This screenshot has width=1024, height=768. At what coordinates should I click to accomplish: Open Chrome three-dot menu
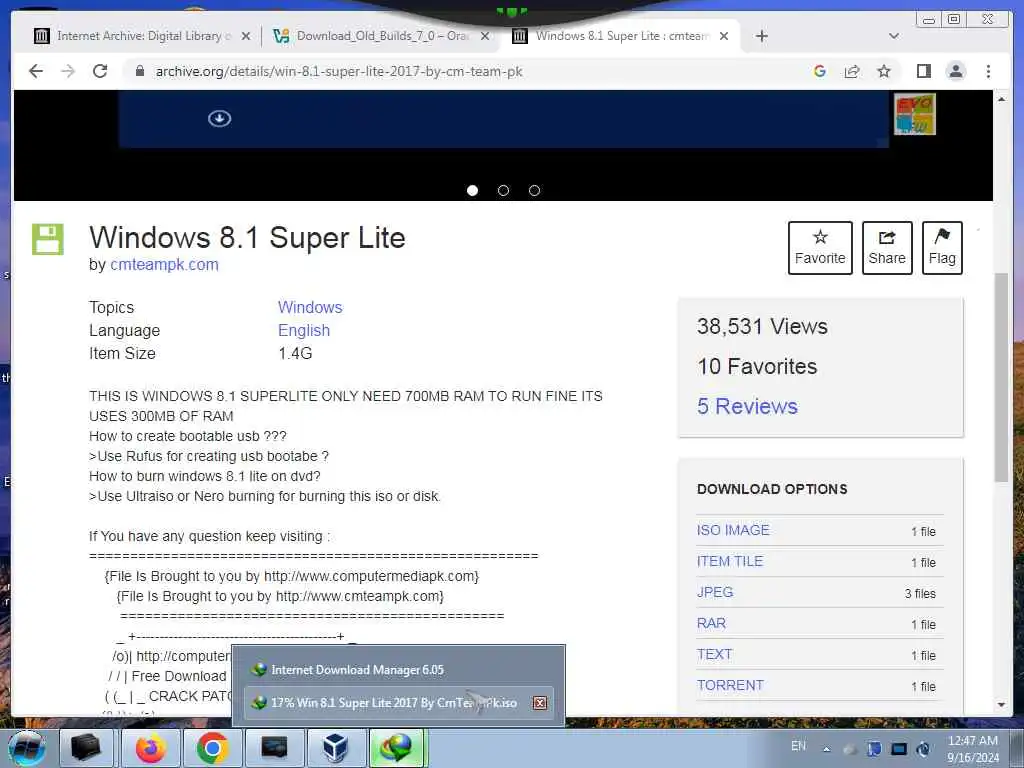[x=988, y=71]
